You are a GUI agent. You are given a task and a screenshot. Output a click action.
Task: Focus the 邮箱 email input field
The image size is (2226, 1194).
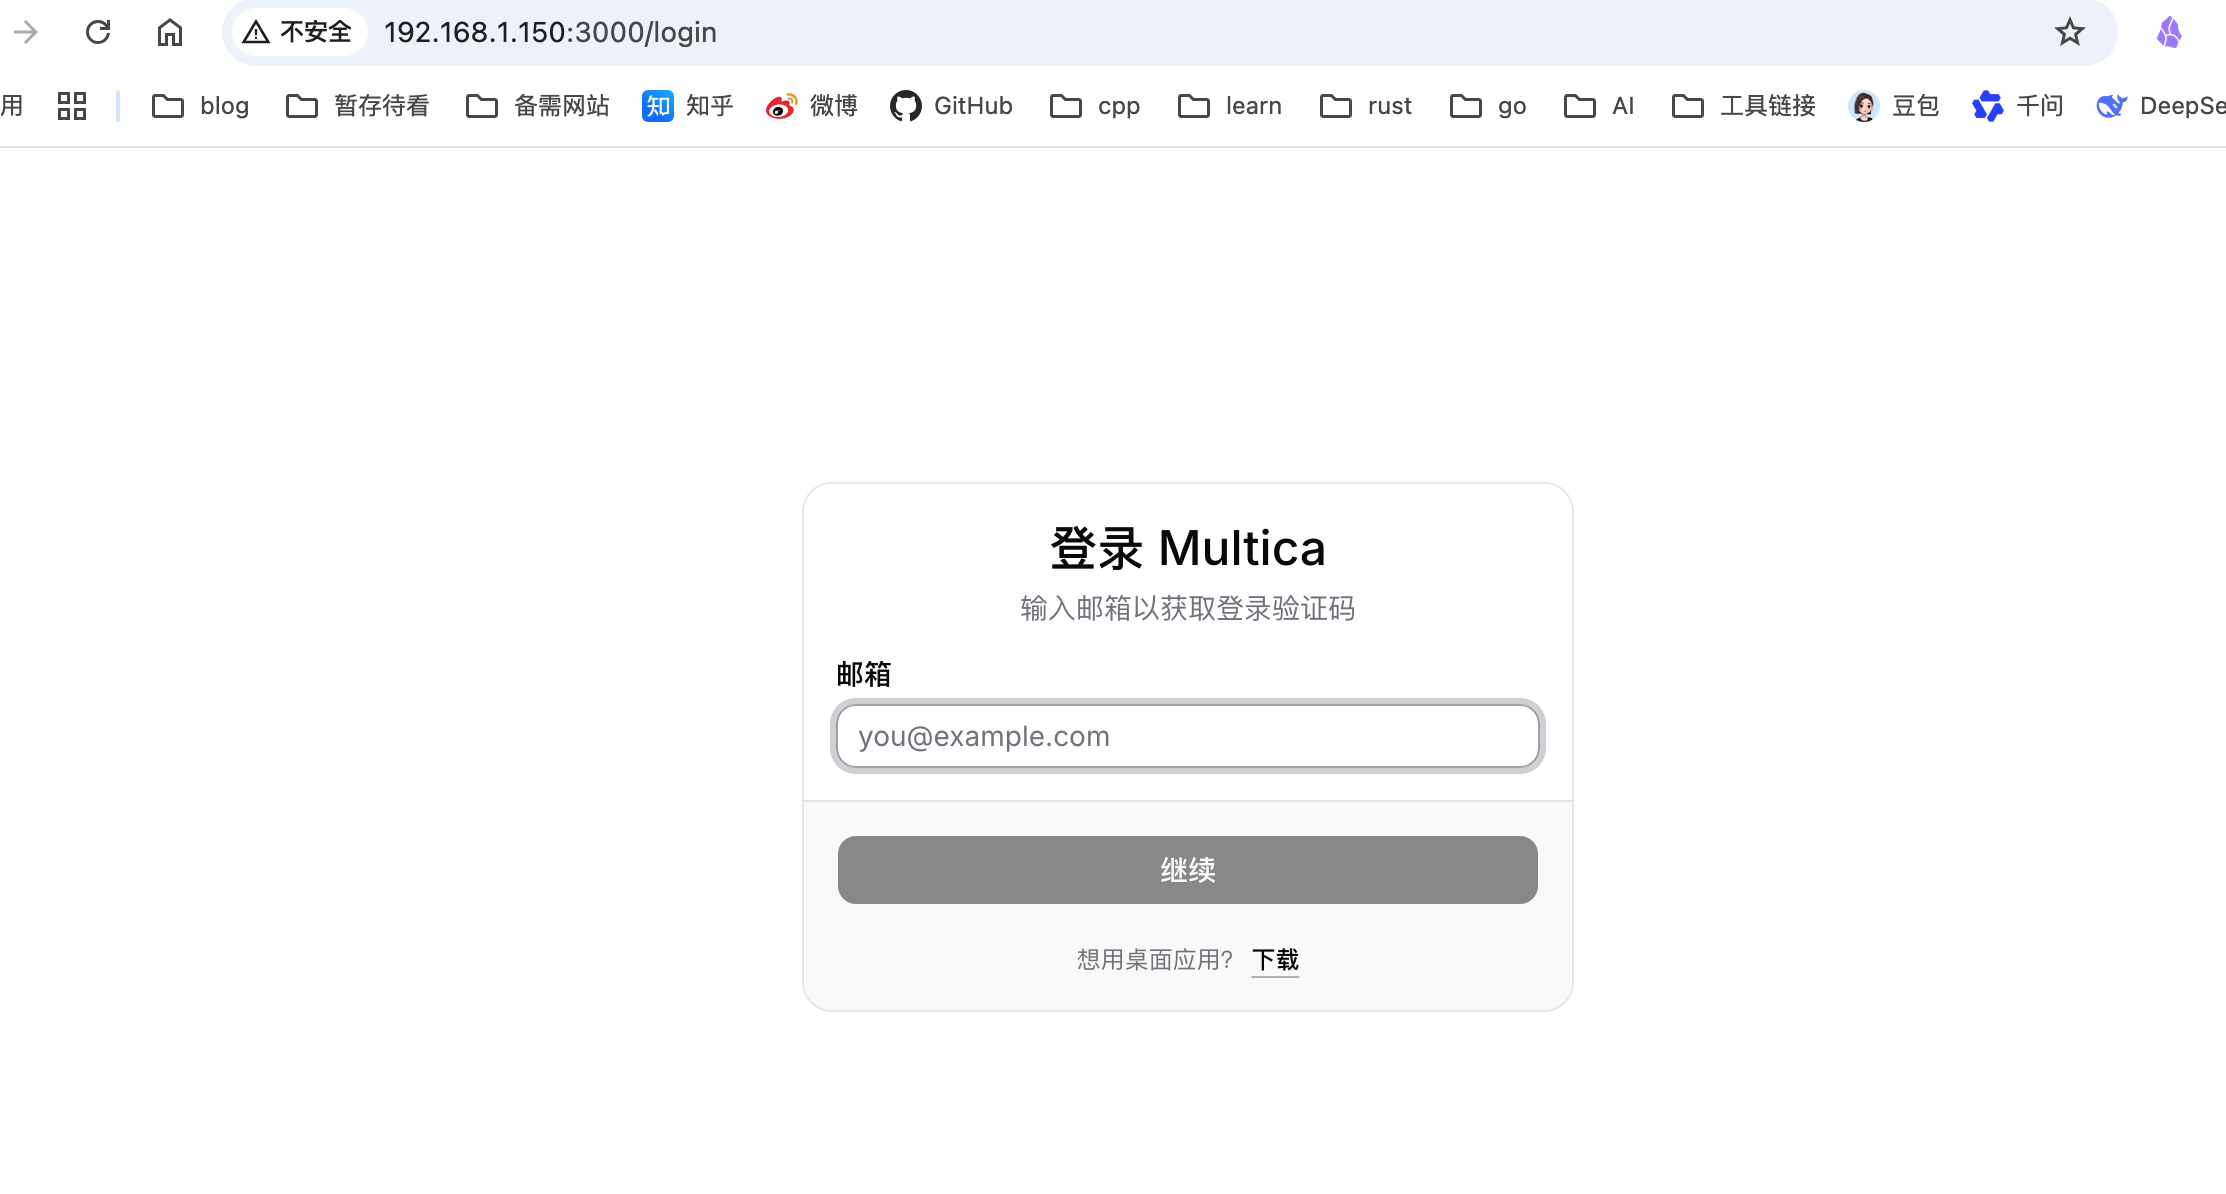pos(1188,736)
